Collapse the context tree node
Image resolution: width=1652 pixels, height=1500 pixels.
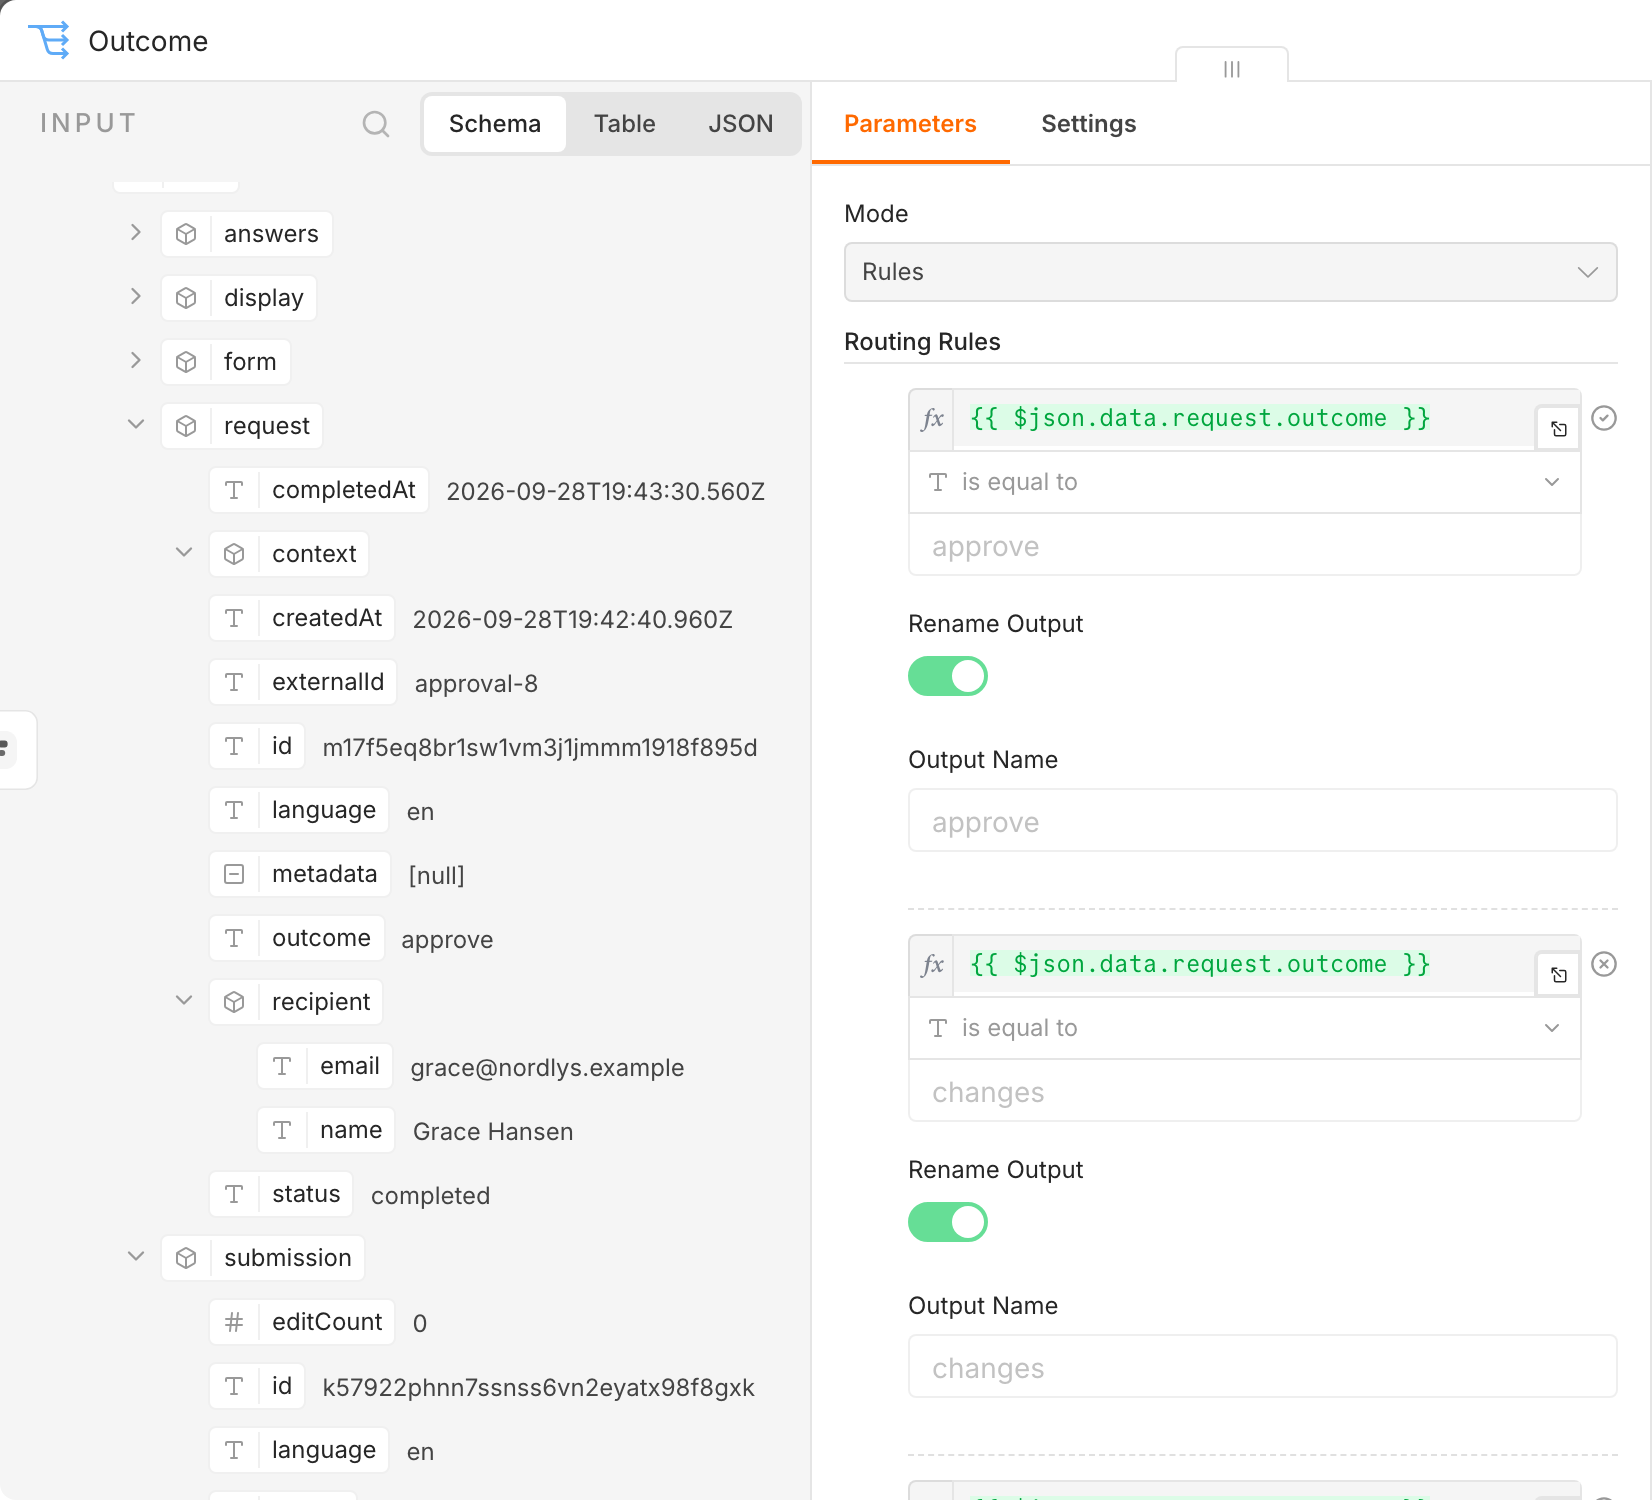[184, 553]
